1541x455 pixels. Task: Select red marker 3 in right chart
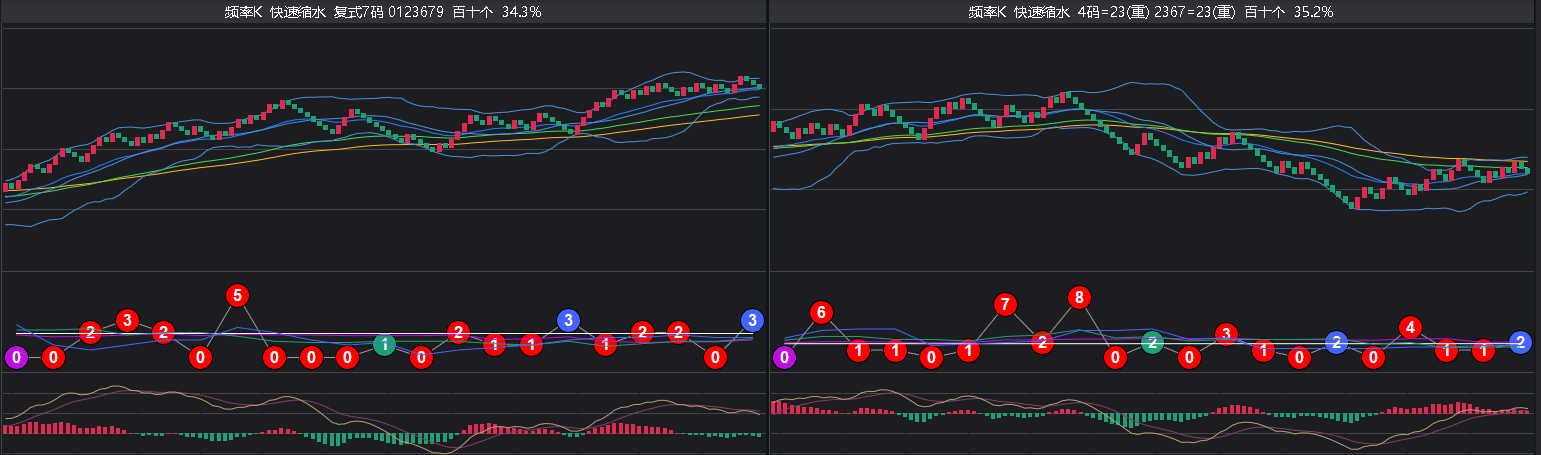tap(1225, 334)
